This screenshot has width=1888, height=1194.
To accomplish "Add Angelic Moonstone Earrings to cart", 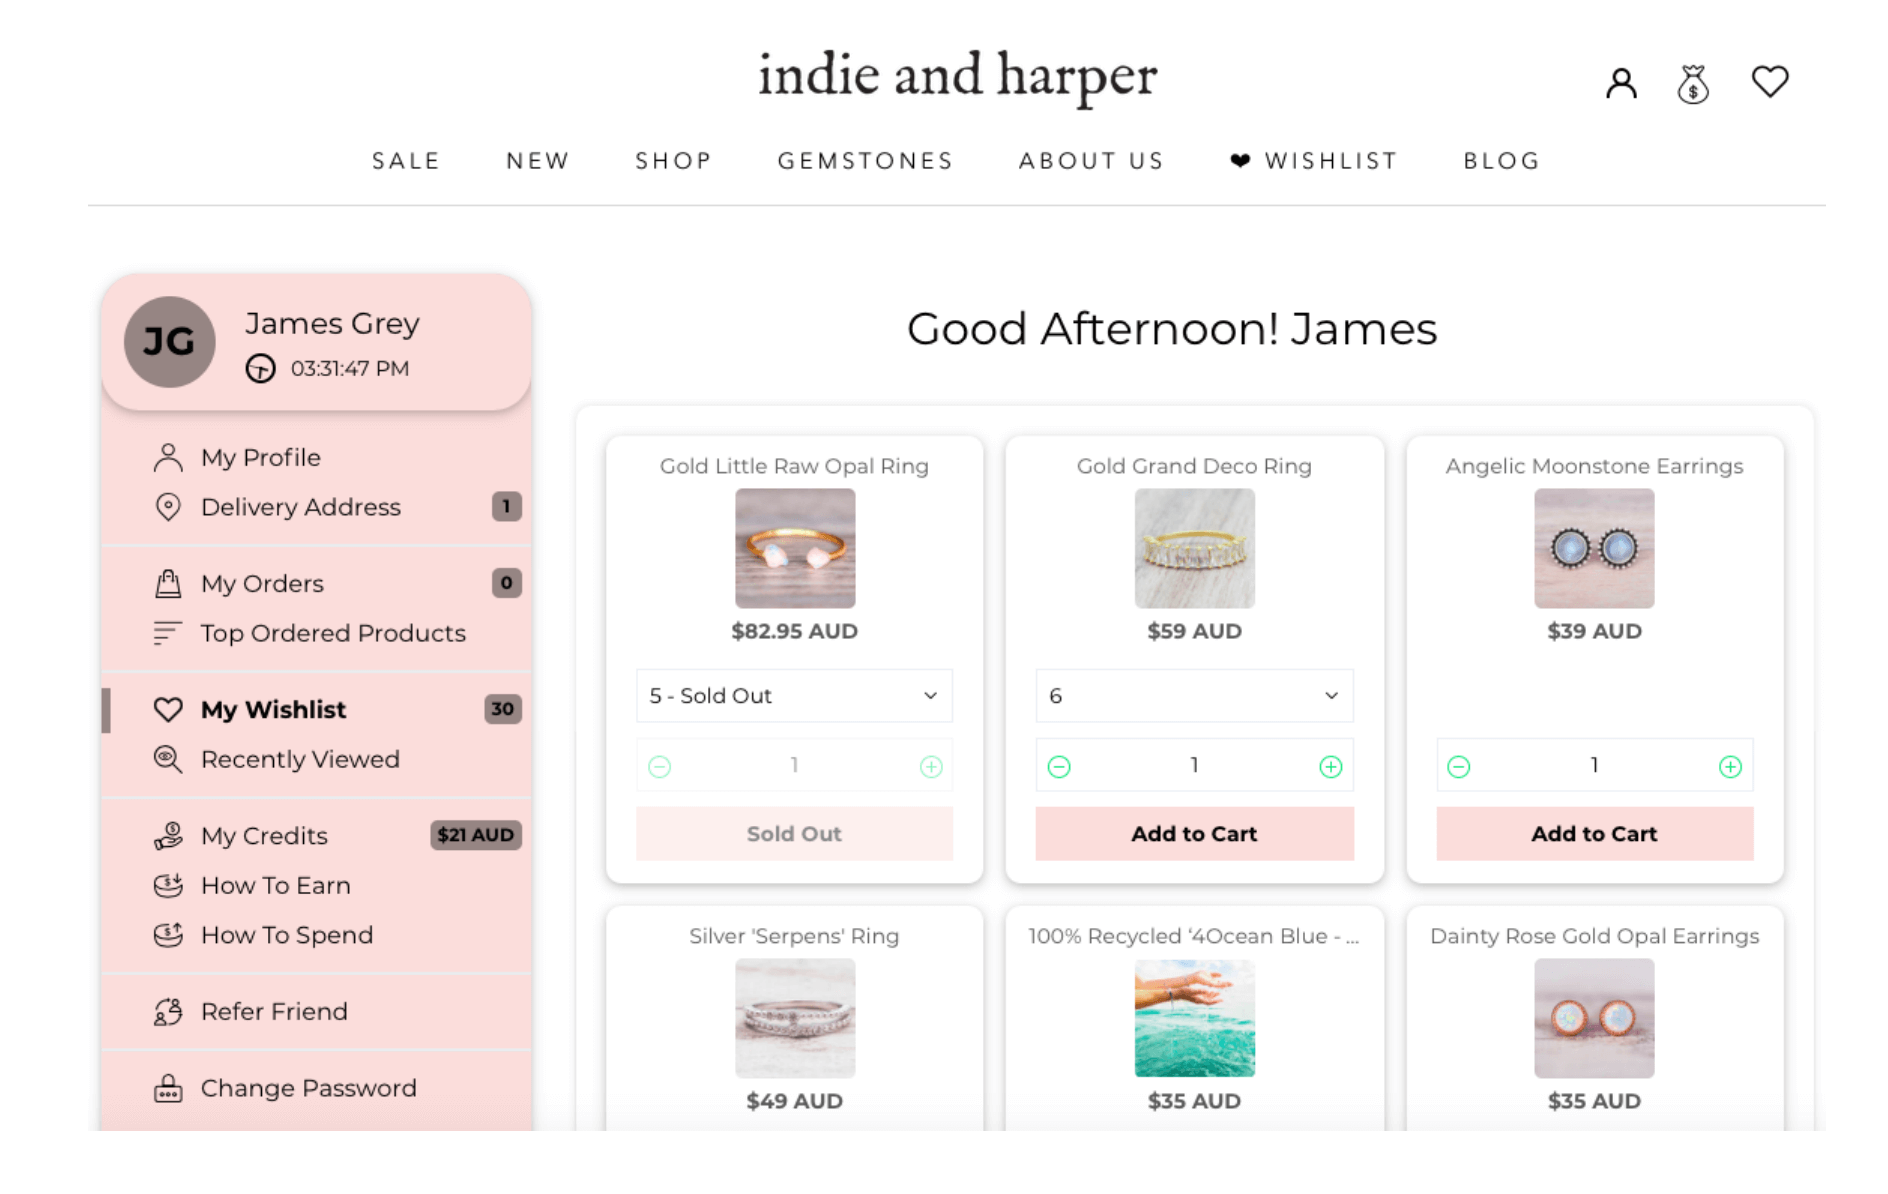I will (1594, 834).
